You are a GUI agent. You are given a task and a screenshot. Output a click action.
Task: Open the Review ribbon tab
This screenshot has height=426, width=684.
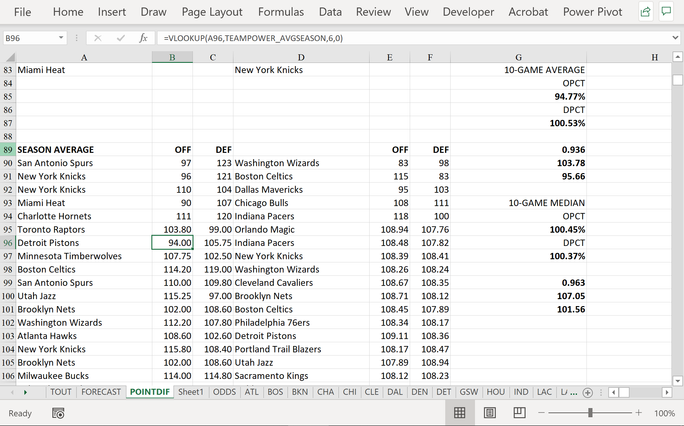click(x=373, y=12)
